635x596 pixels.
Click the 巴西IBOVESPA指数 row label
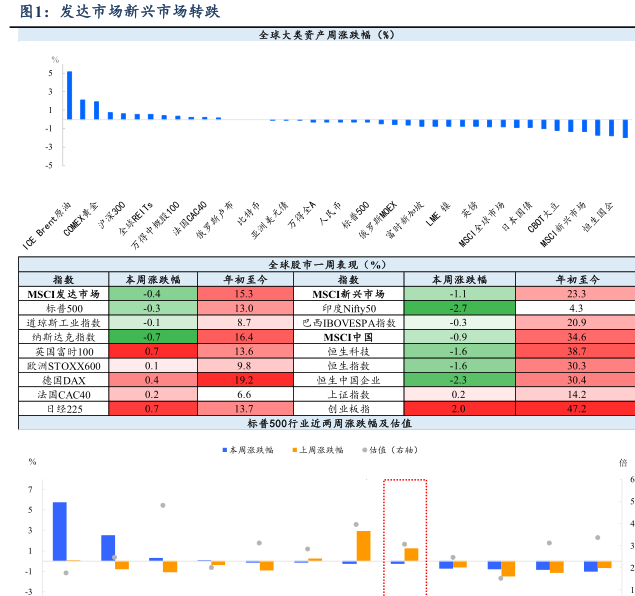point(348,324)
